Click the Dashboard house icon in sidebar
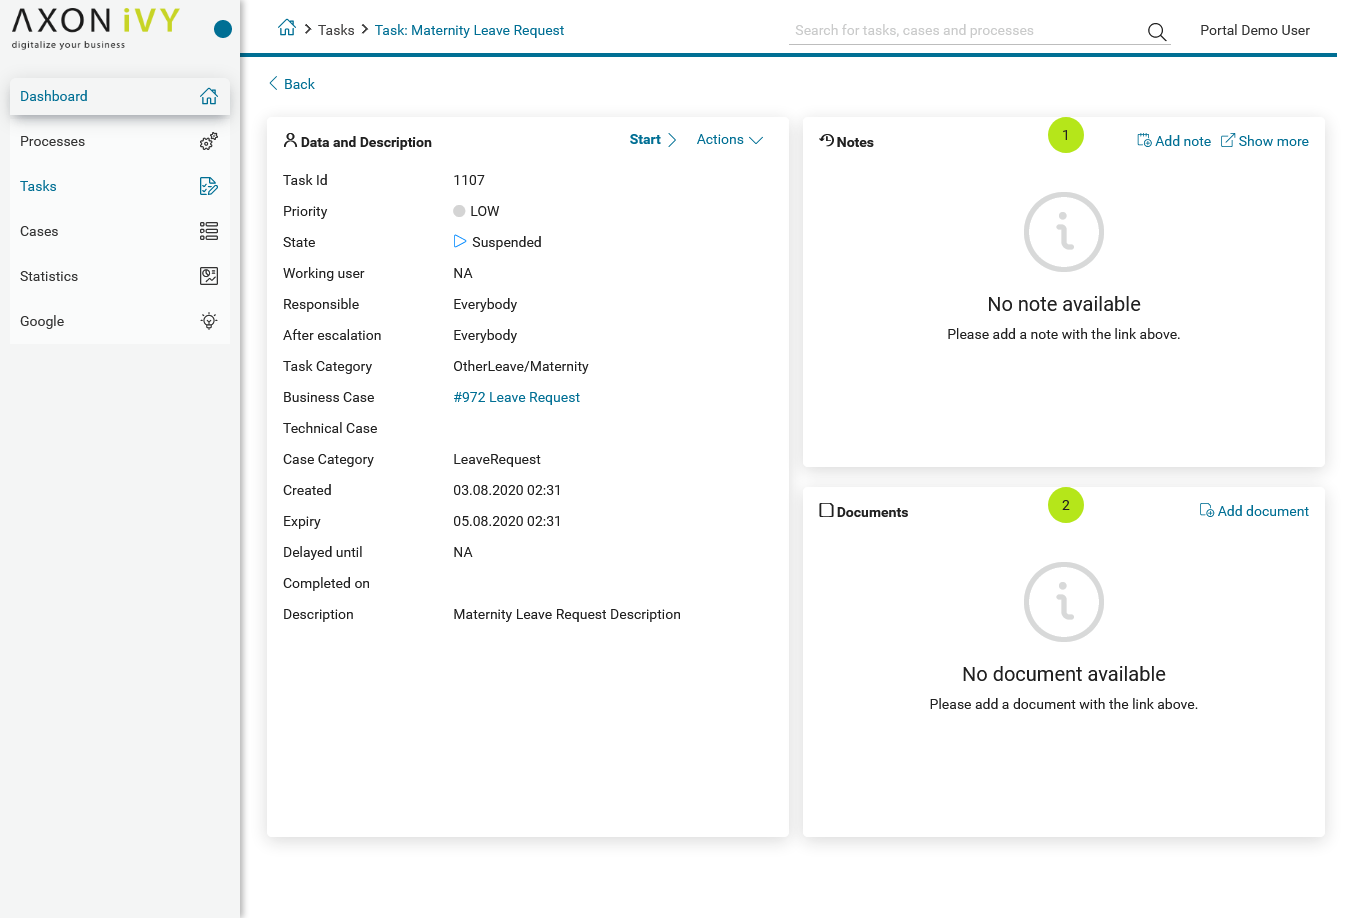The height and width of the screenshot is (918, 1352). 209,96
